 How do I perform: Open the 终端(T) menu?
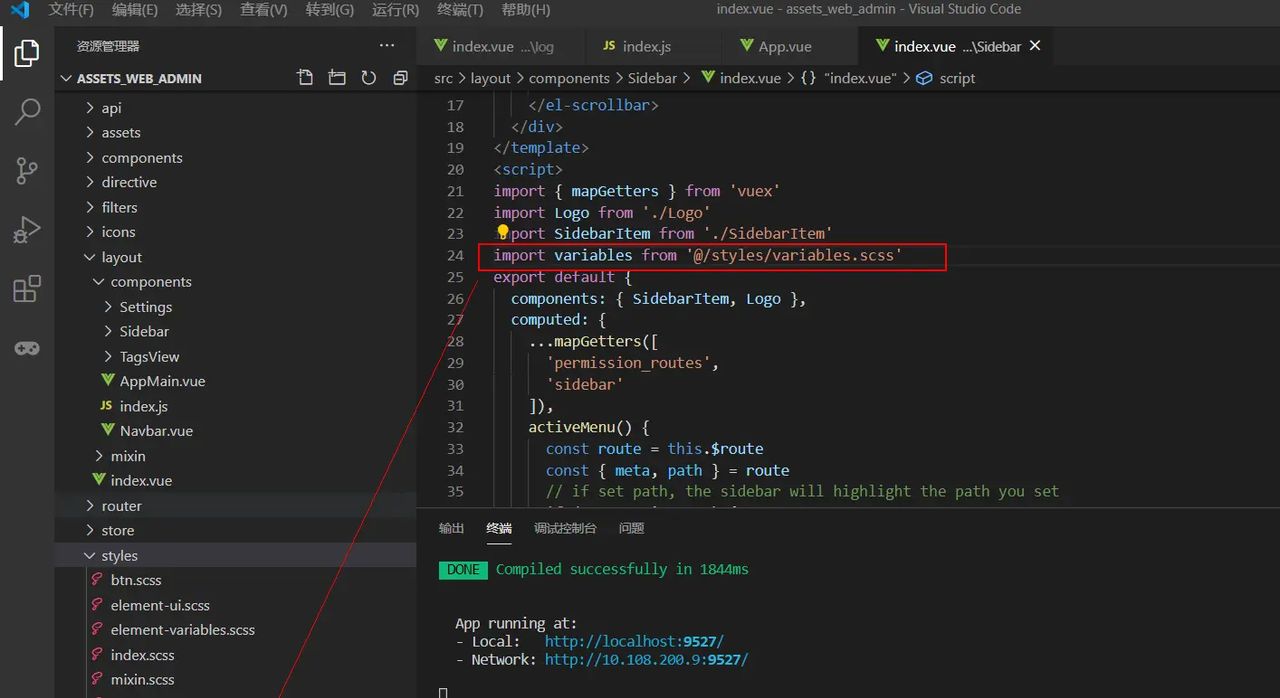coord(460,10)
